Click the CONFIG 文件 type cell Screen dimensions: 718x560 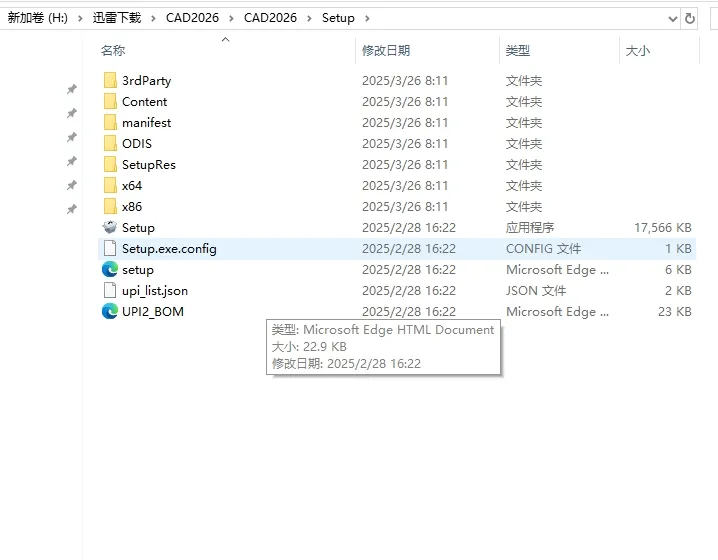(544, 249)
